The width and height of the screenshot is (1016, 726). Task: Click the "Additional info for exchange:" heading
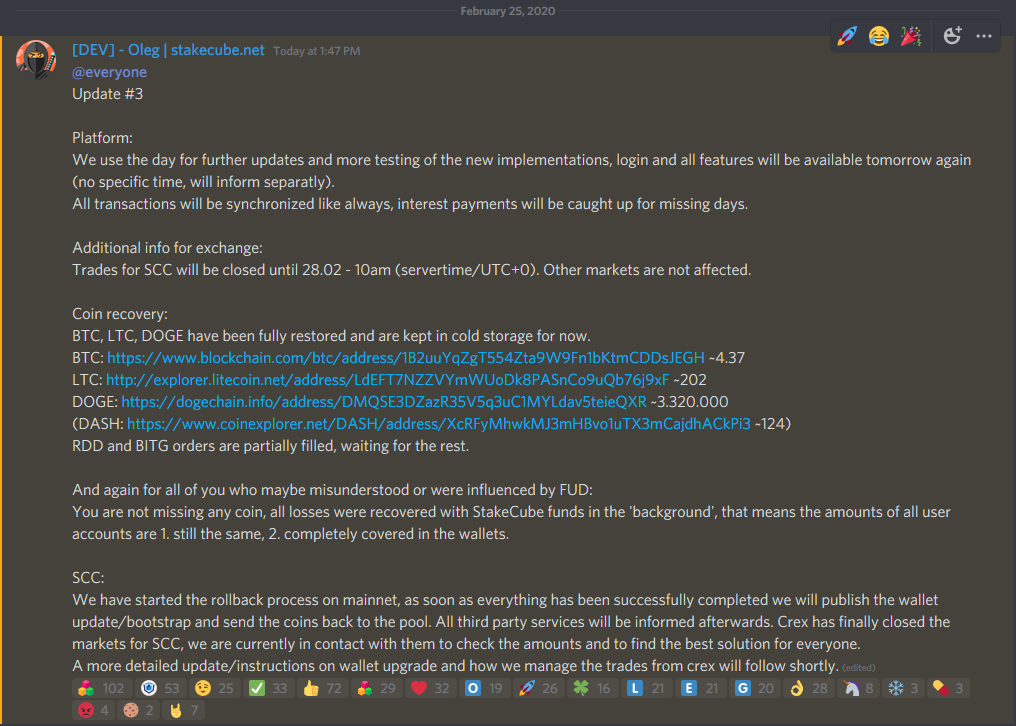click(167, 248)
